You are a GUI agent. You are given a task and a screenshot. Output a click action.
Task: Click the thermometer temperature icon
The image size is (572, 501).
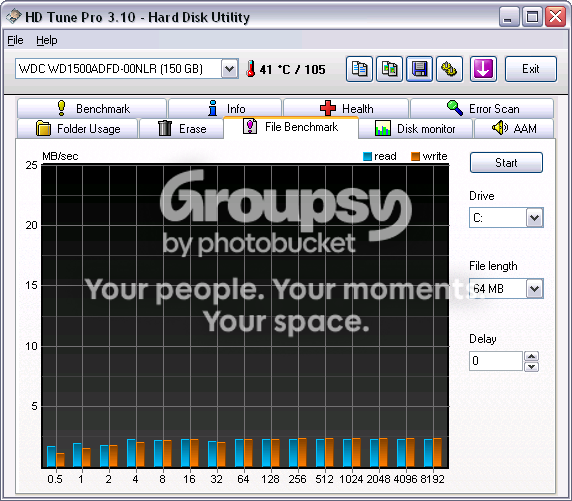pos(251,69)
